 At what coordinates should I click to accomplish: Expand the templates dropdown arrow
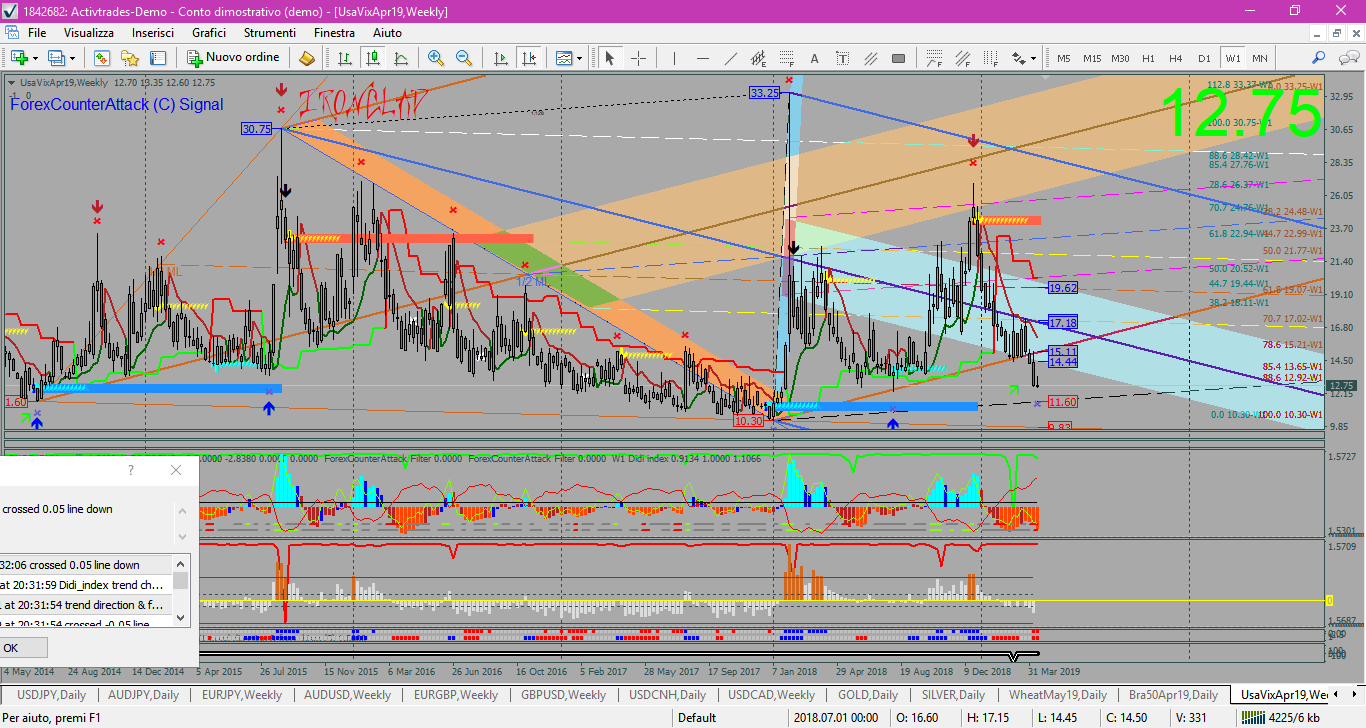pos(580,58)
